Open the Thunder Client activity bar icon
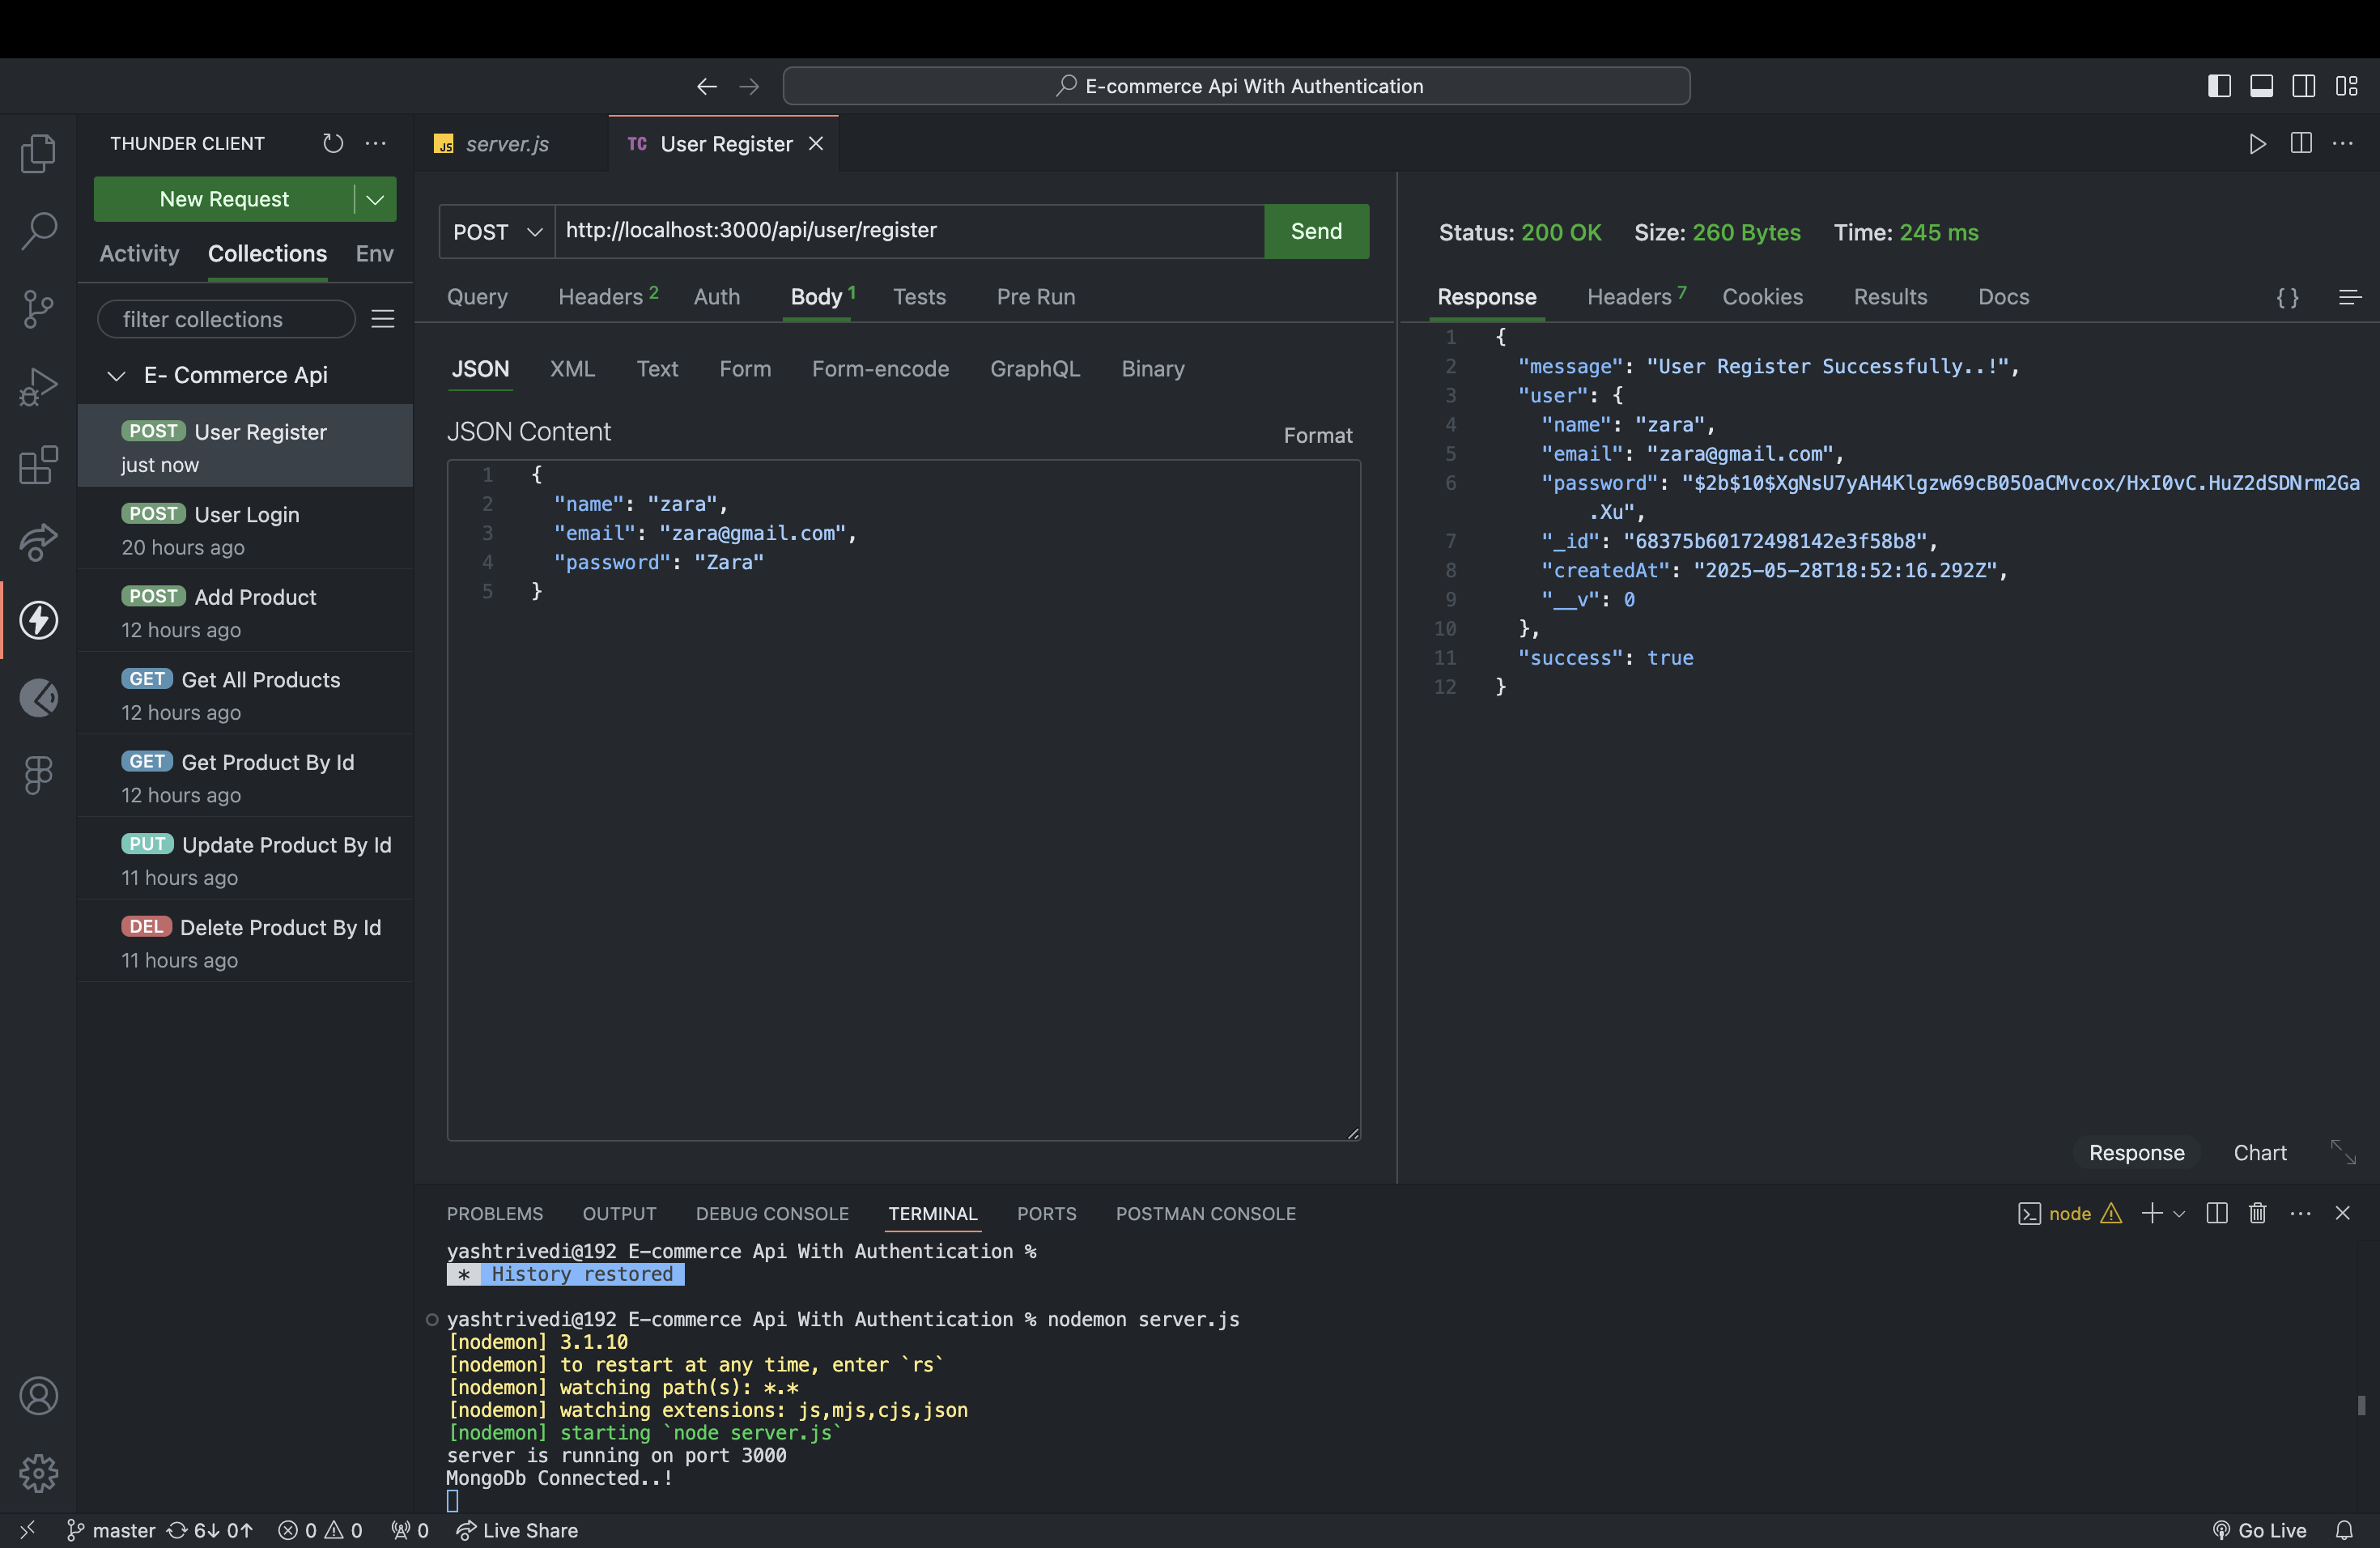Screen dimensions: 2380x1548 click(x=38, y=620)
